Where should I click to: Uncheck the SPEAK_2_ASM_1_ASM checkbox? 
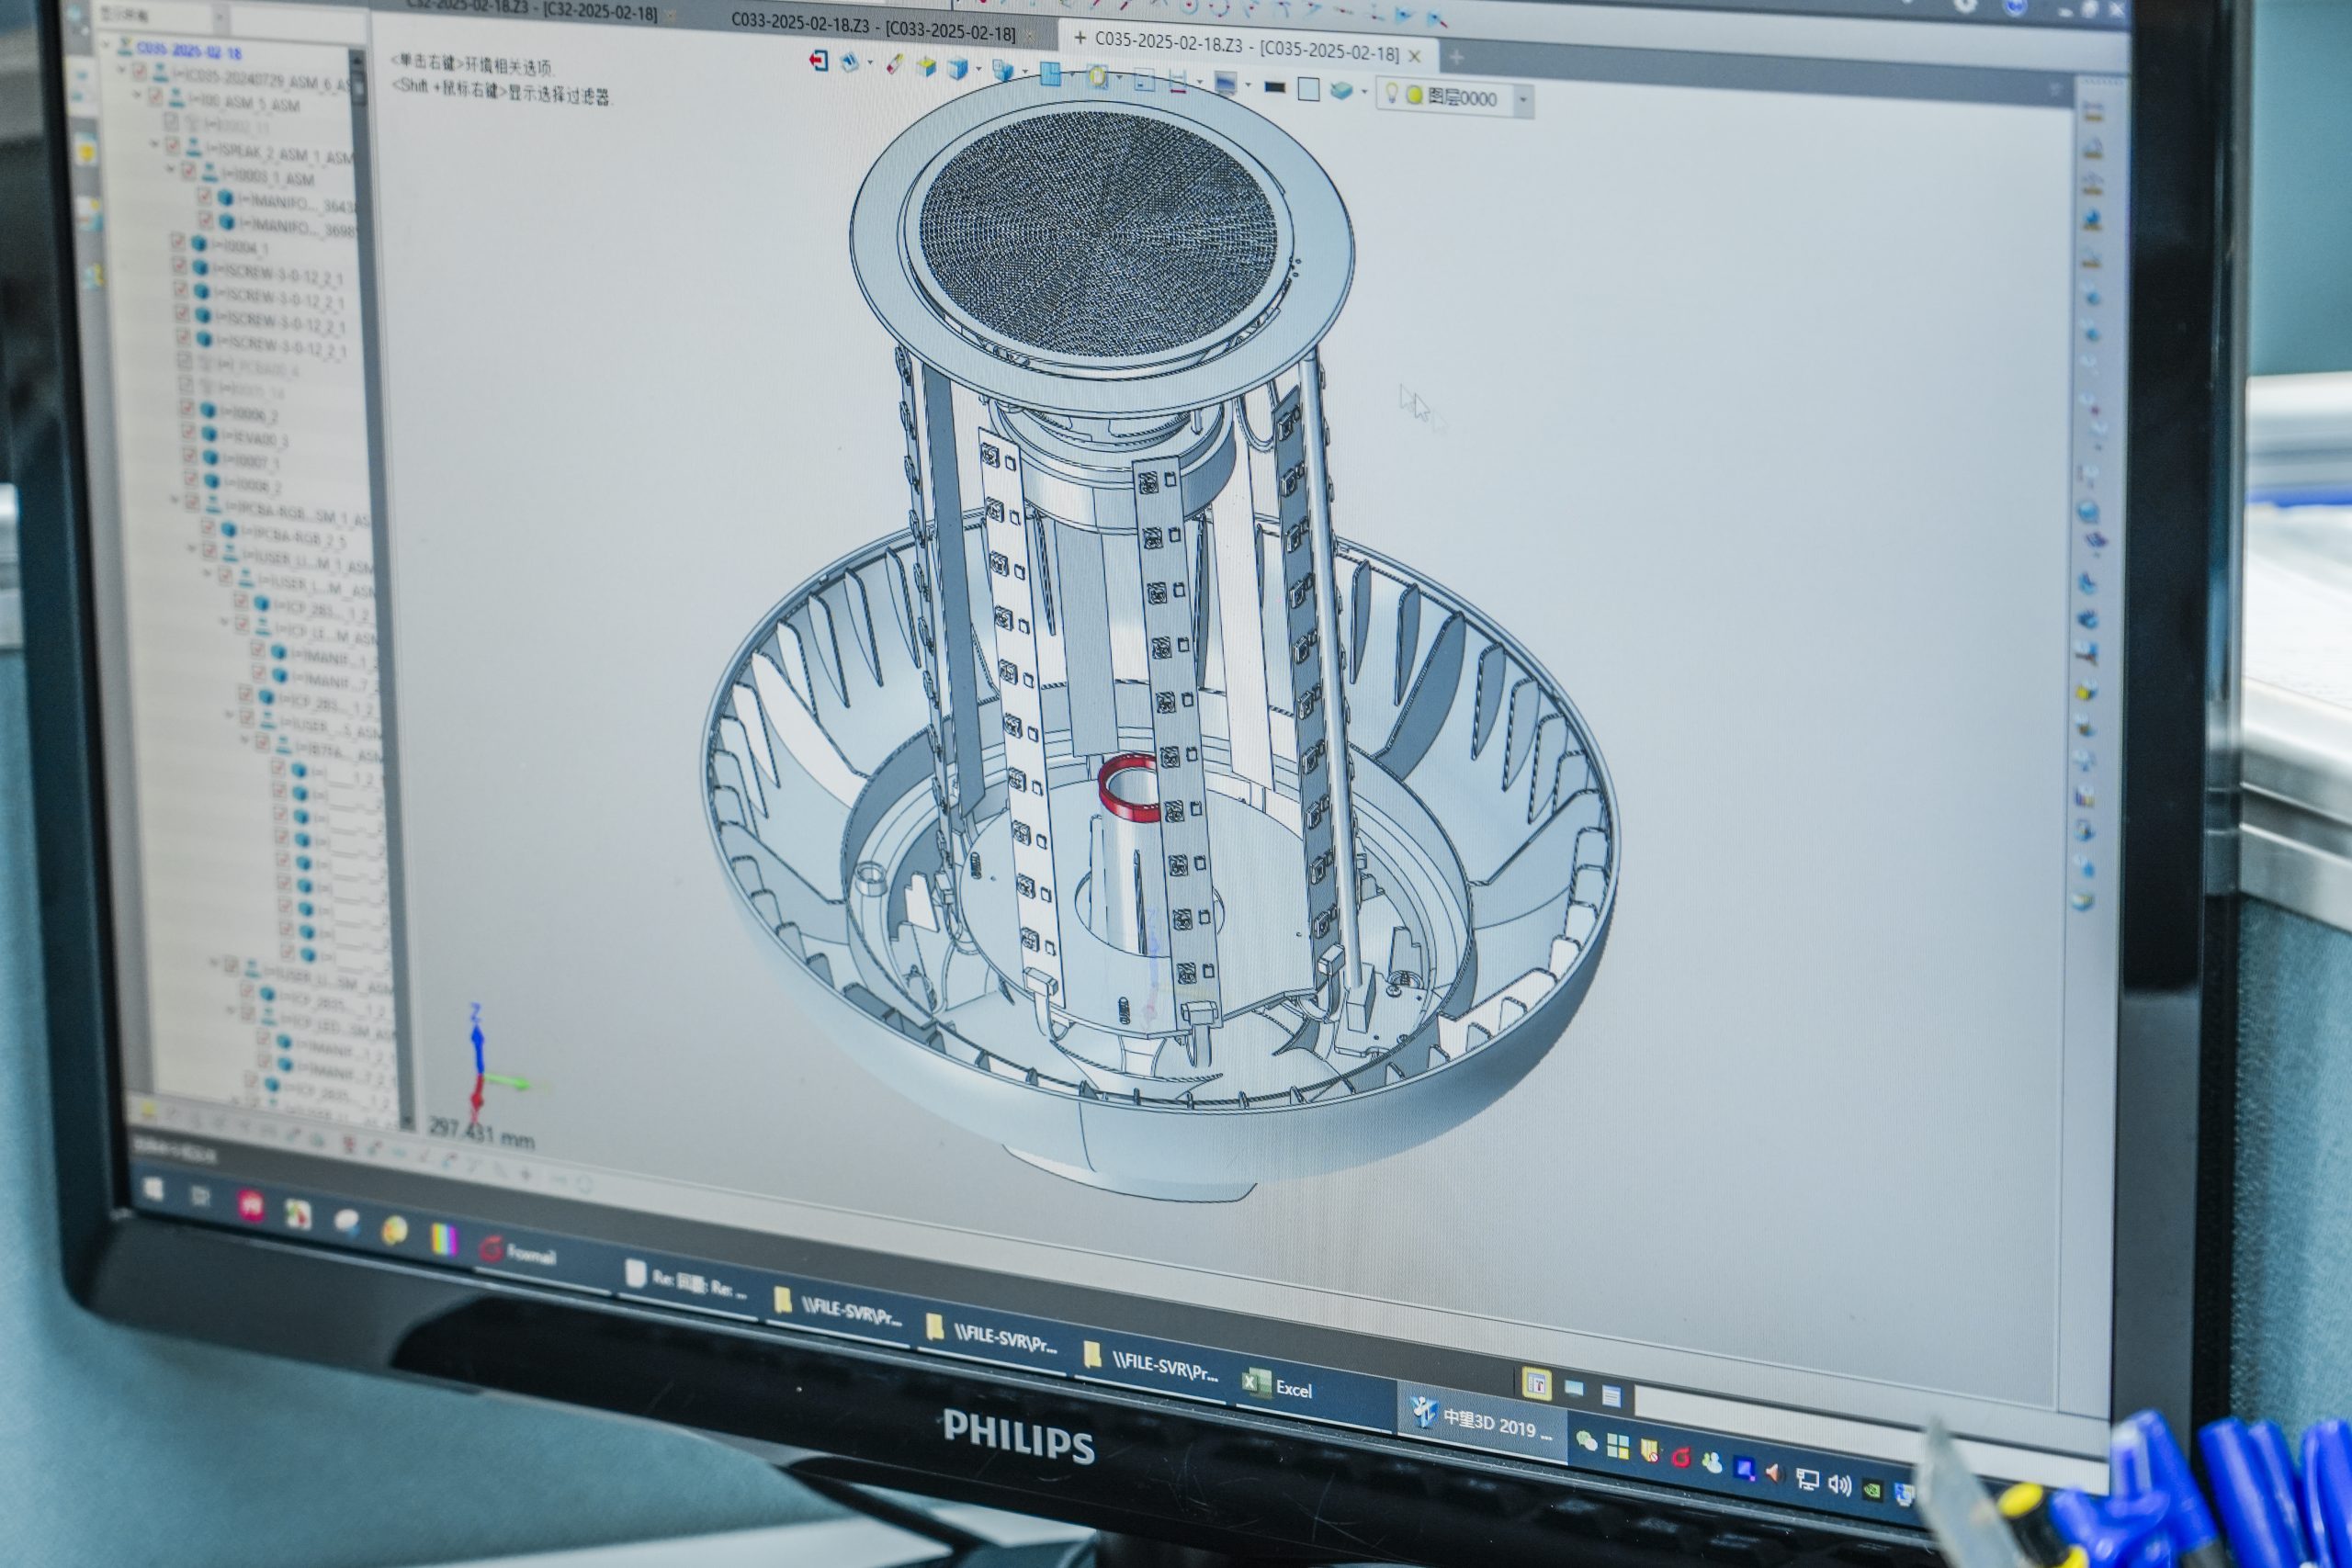(172, 146)
